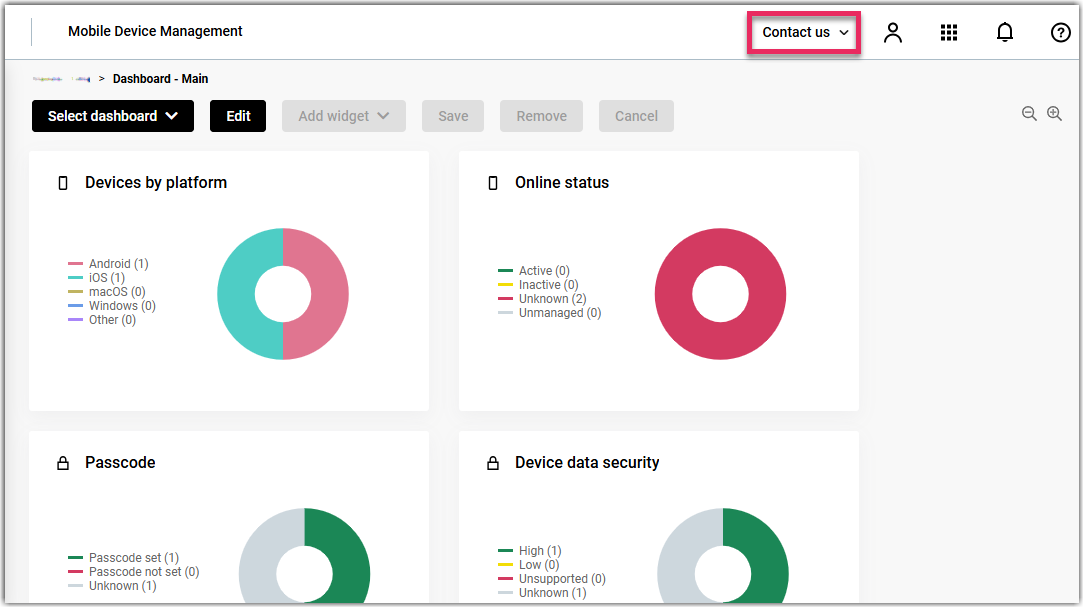Click the lock icon beside Device data security
This screenshot has height=608, width=1084.
click(x=493, y=463)
